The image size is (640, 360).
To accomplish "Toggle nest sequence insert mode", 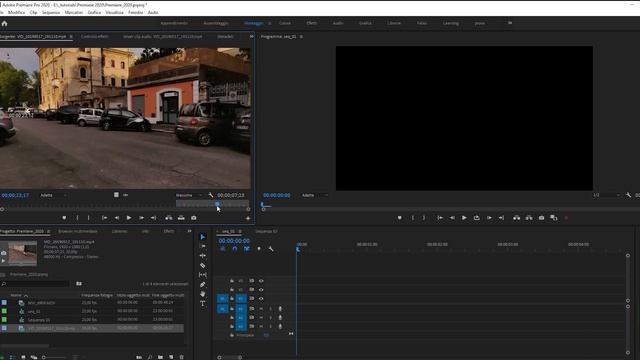I will pos(222,249).
